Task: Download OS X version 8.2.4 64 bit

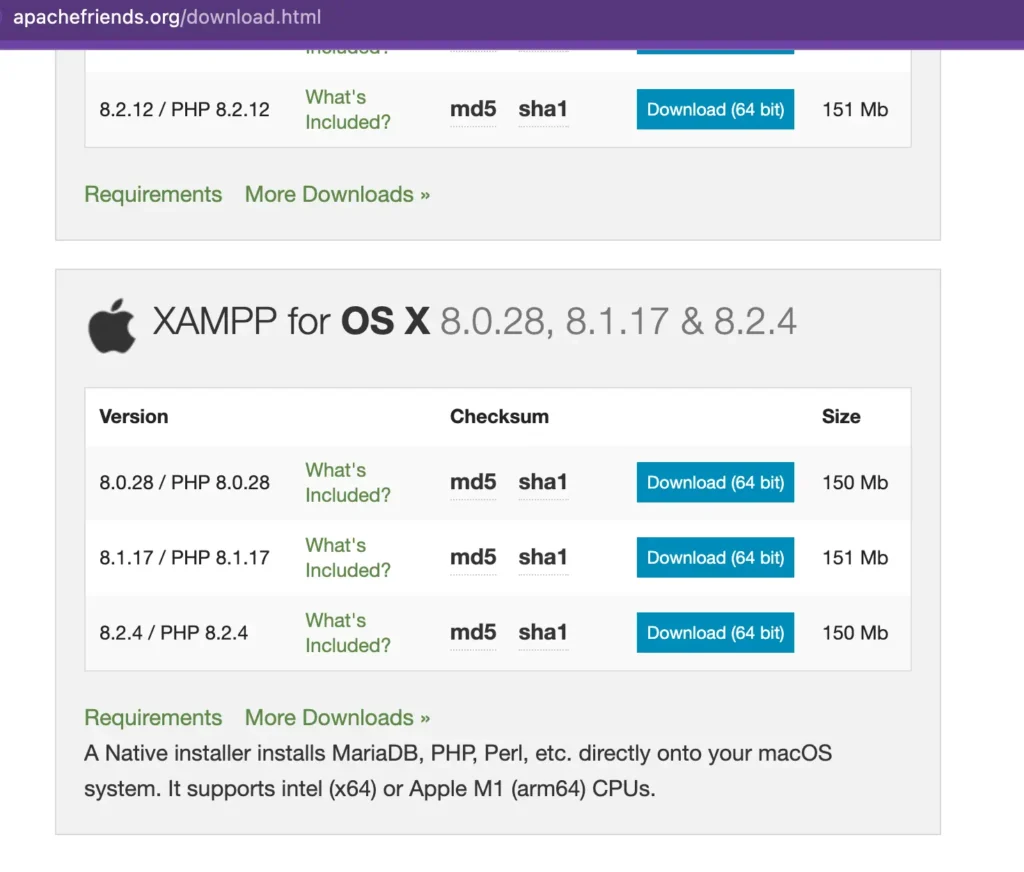Action: tap(715, 632)
